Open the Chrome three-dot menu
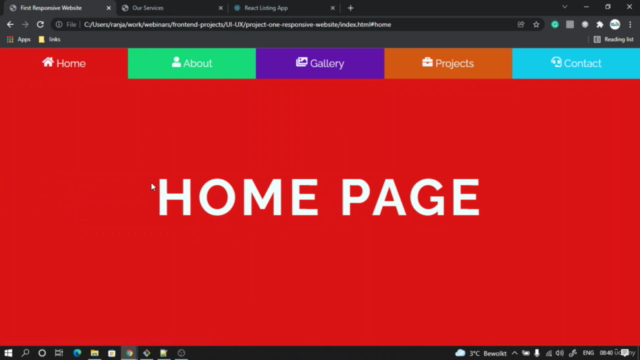Screen dimensions: 640x360 pos(630,24)
